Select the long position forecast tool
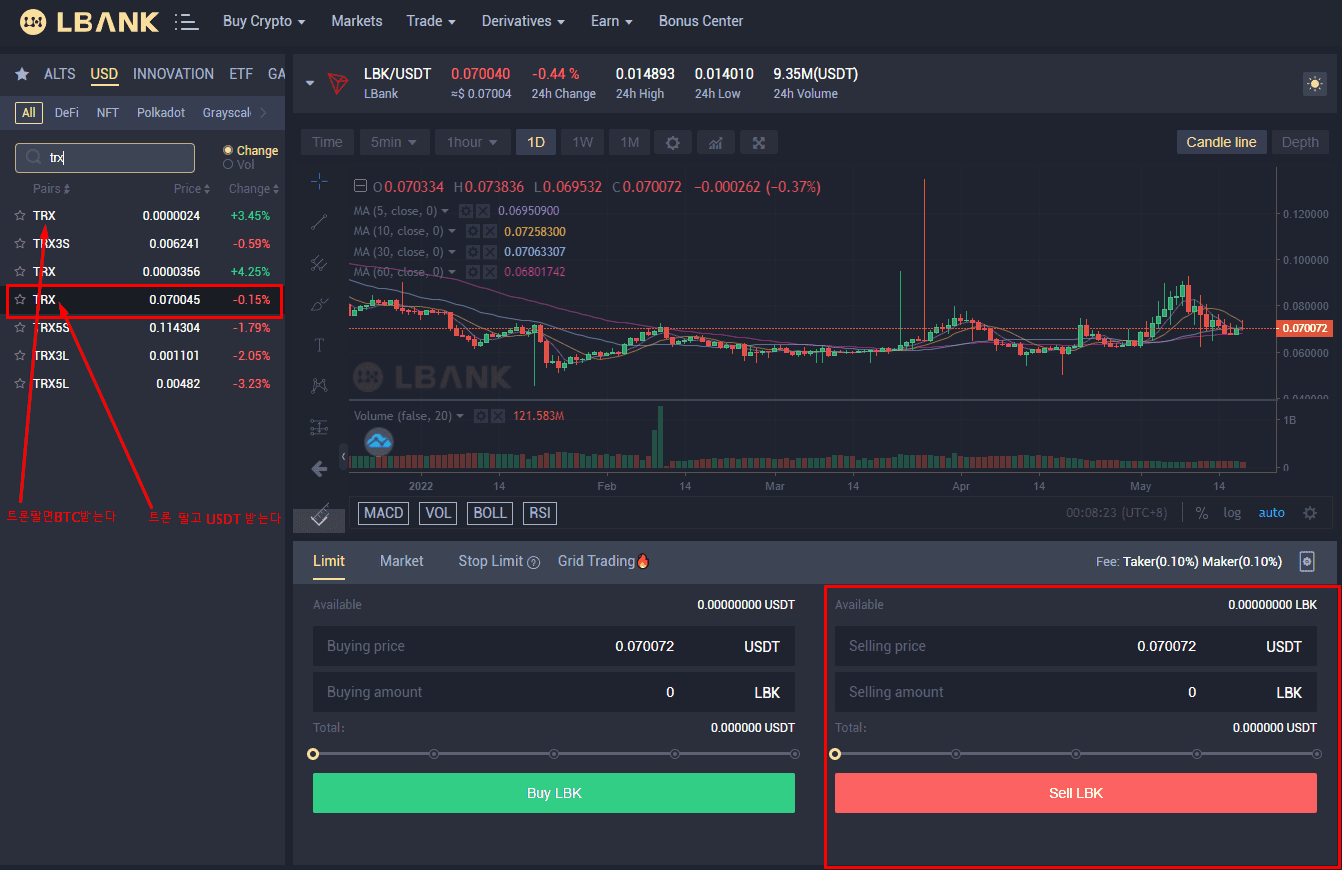 point(319,427)
